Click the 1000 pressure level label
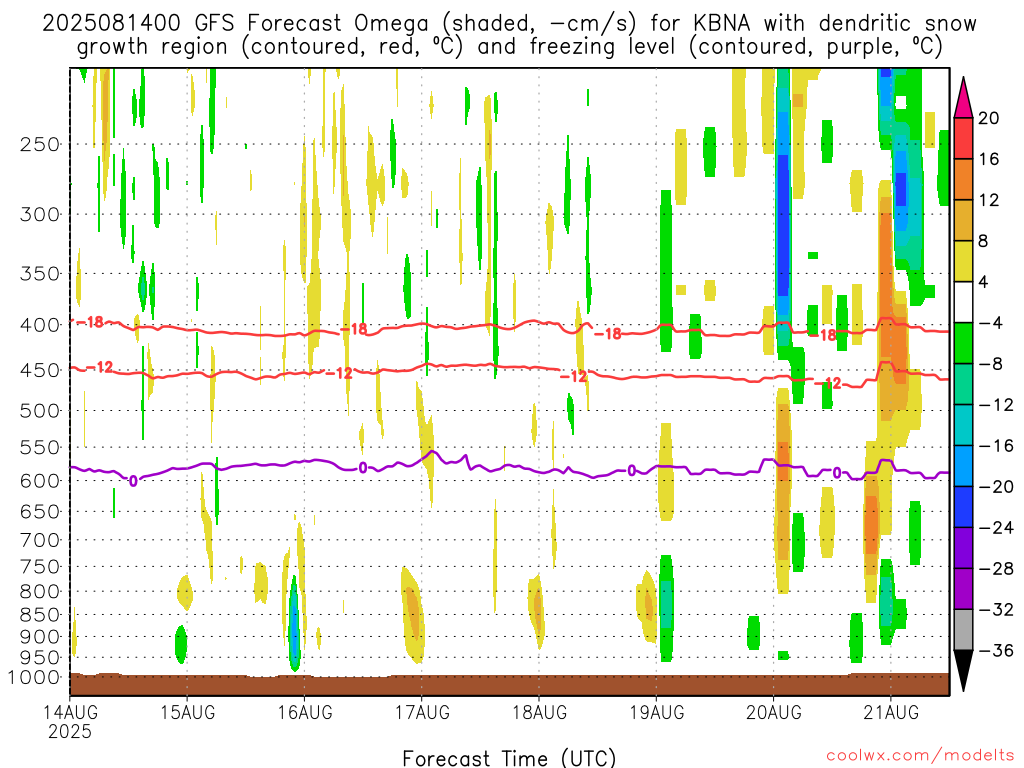 pos(35,677)
